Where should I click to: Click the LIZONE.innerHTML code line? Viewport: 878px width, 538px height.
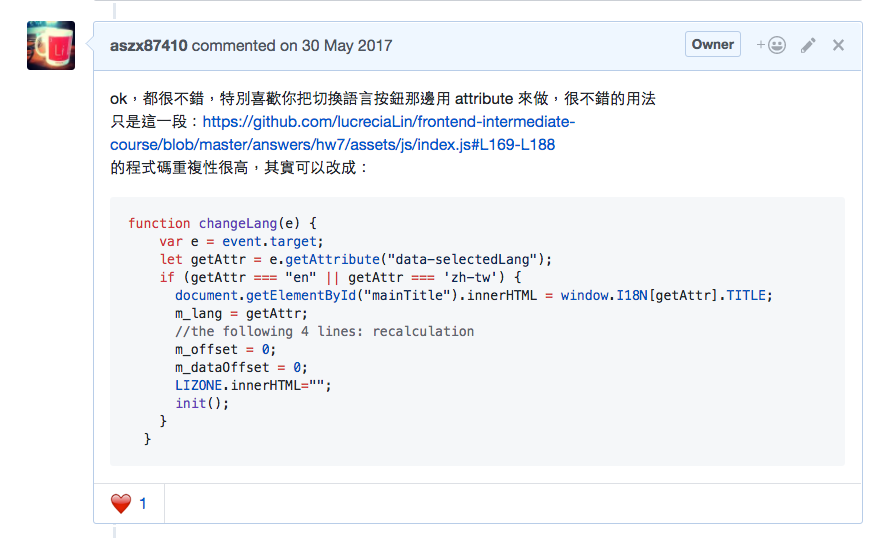253,385
